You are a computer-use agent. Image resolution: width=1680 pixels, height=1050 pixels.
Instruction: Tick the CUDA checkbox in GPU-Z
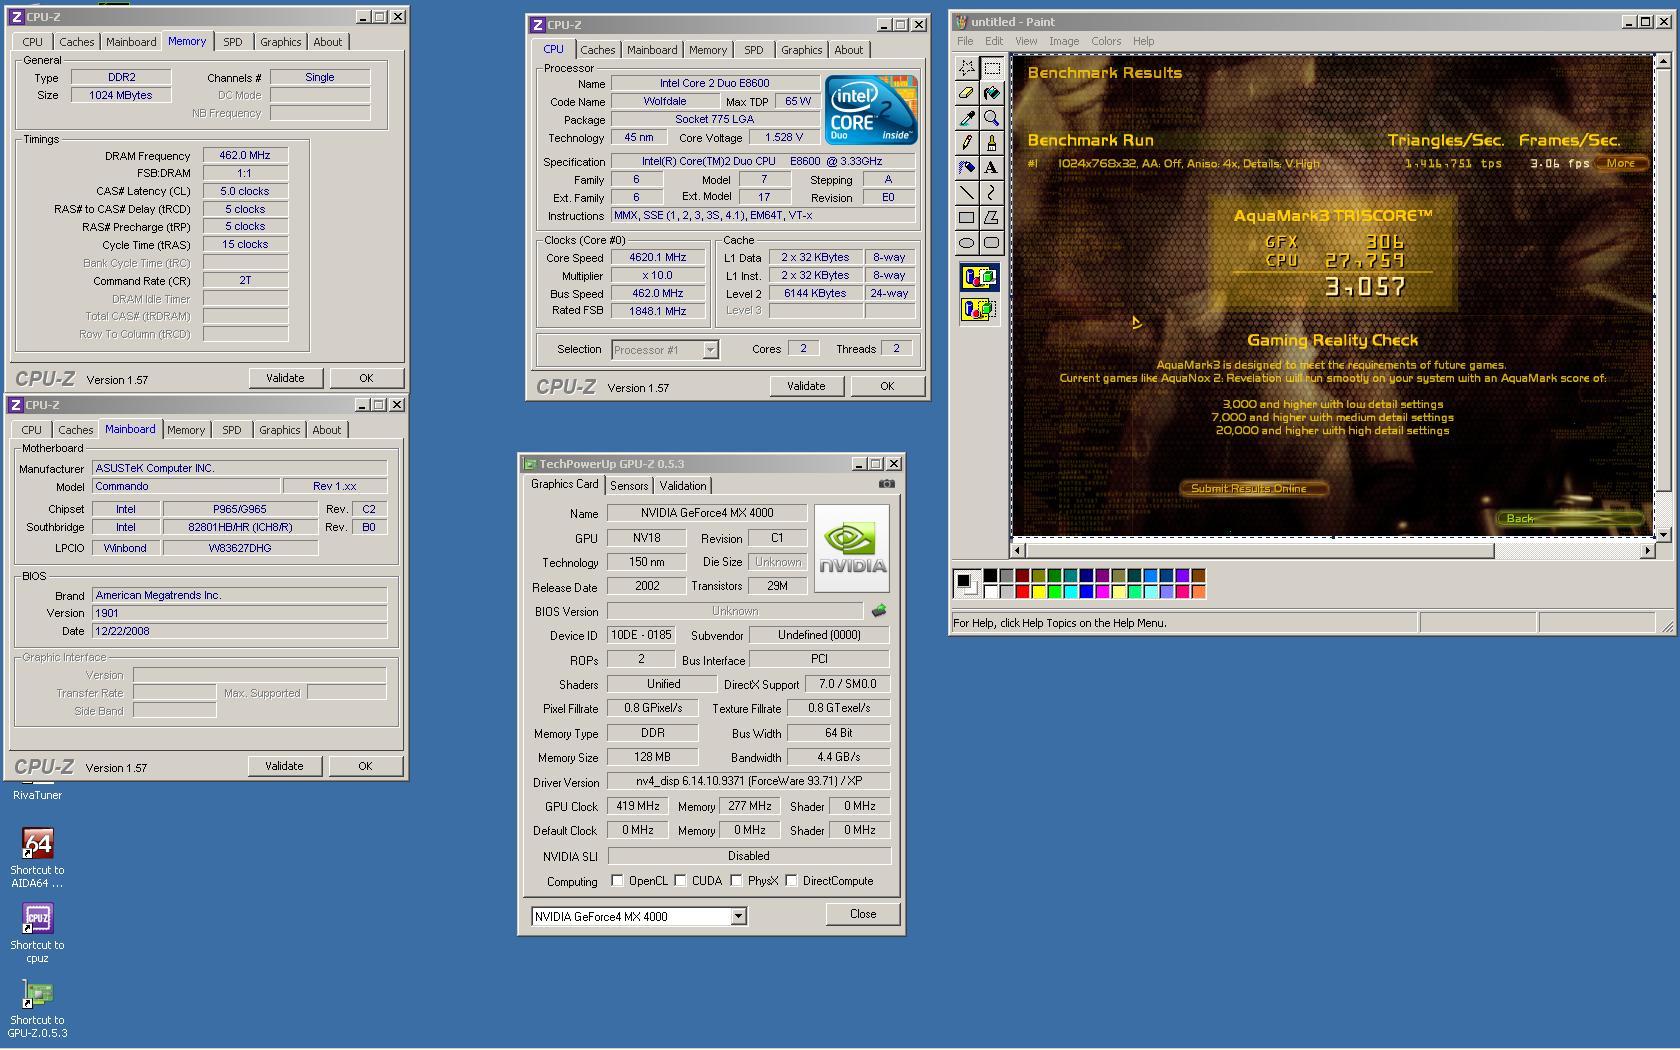pyautogui.click(x=681, y=881)
